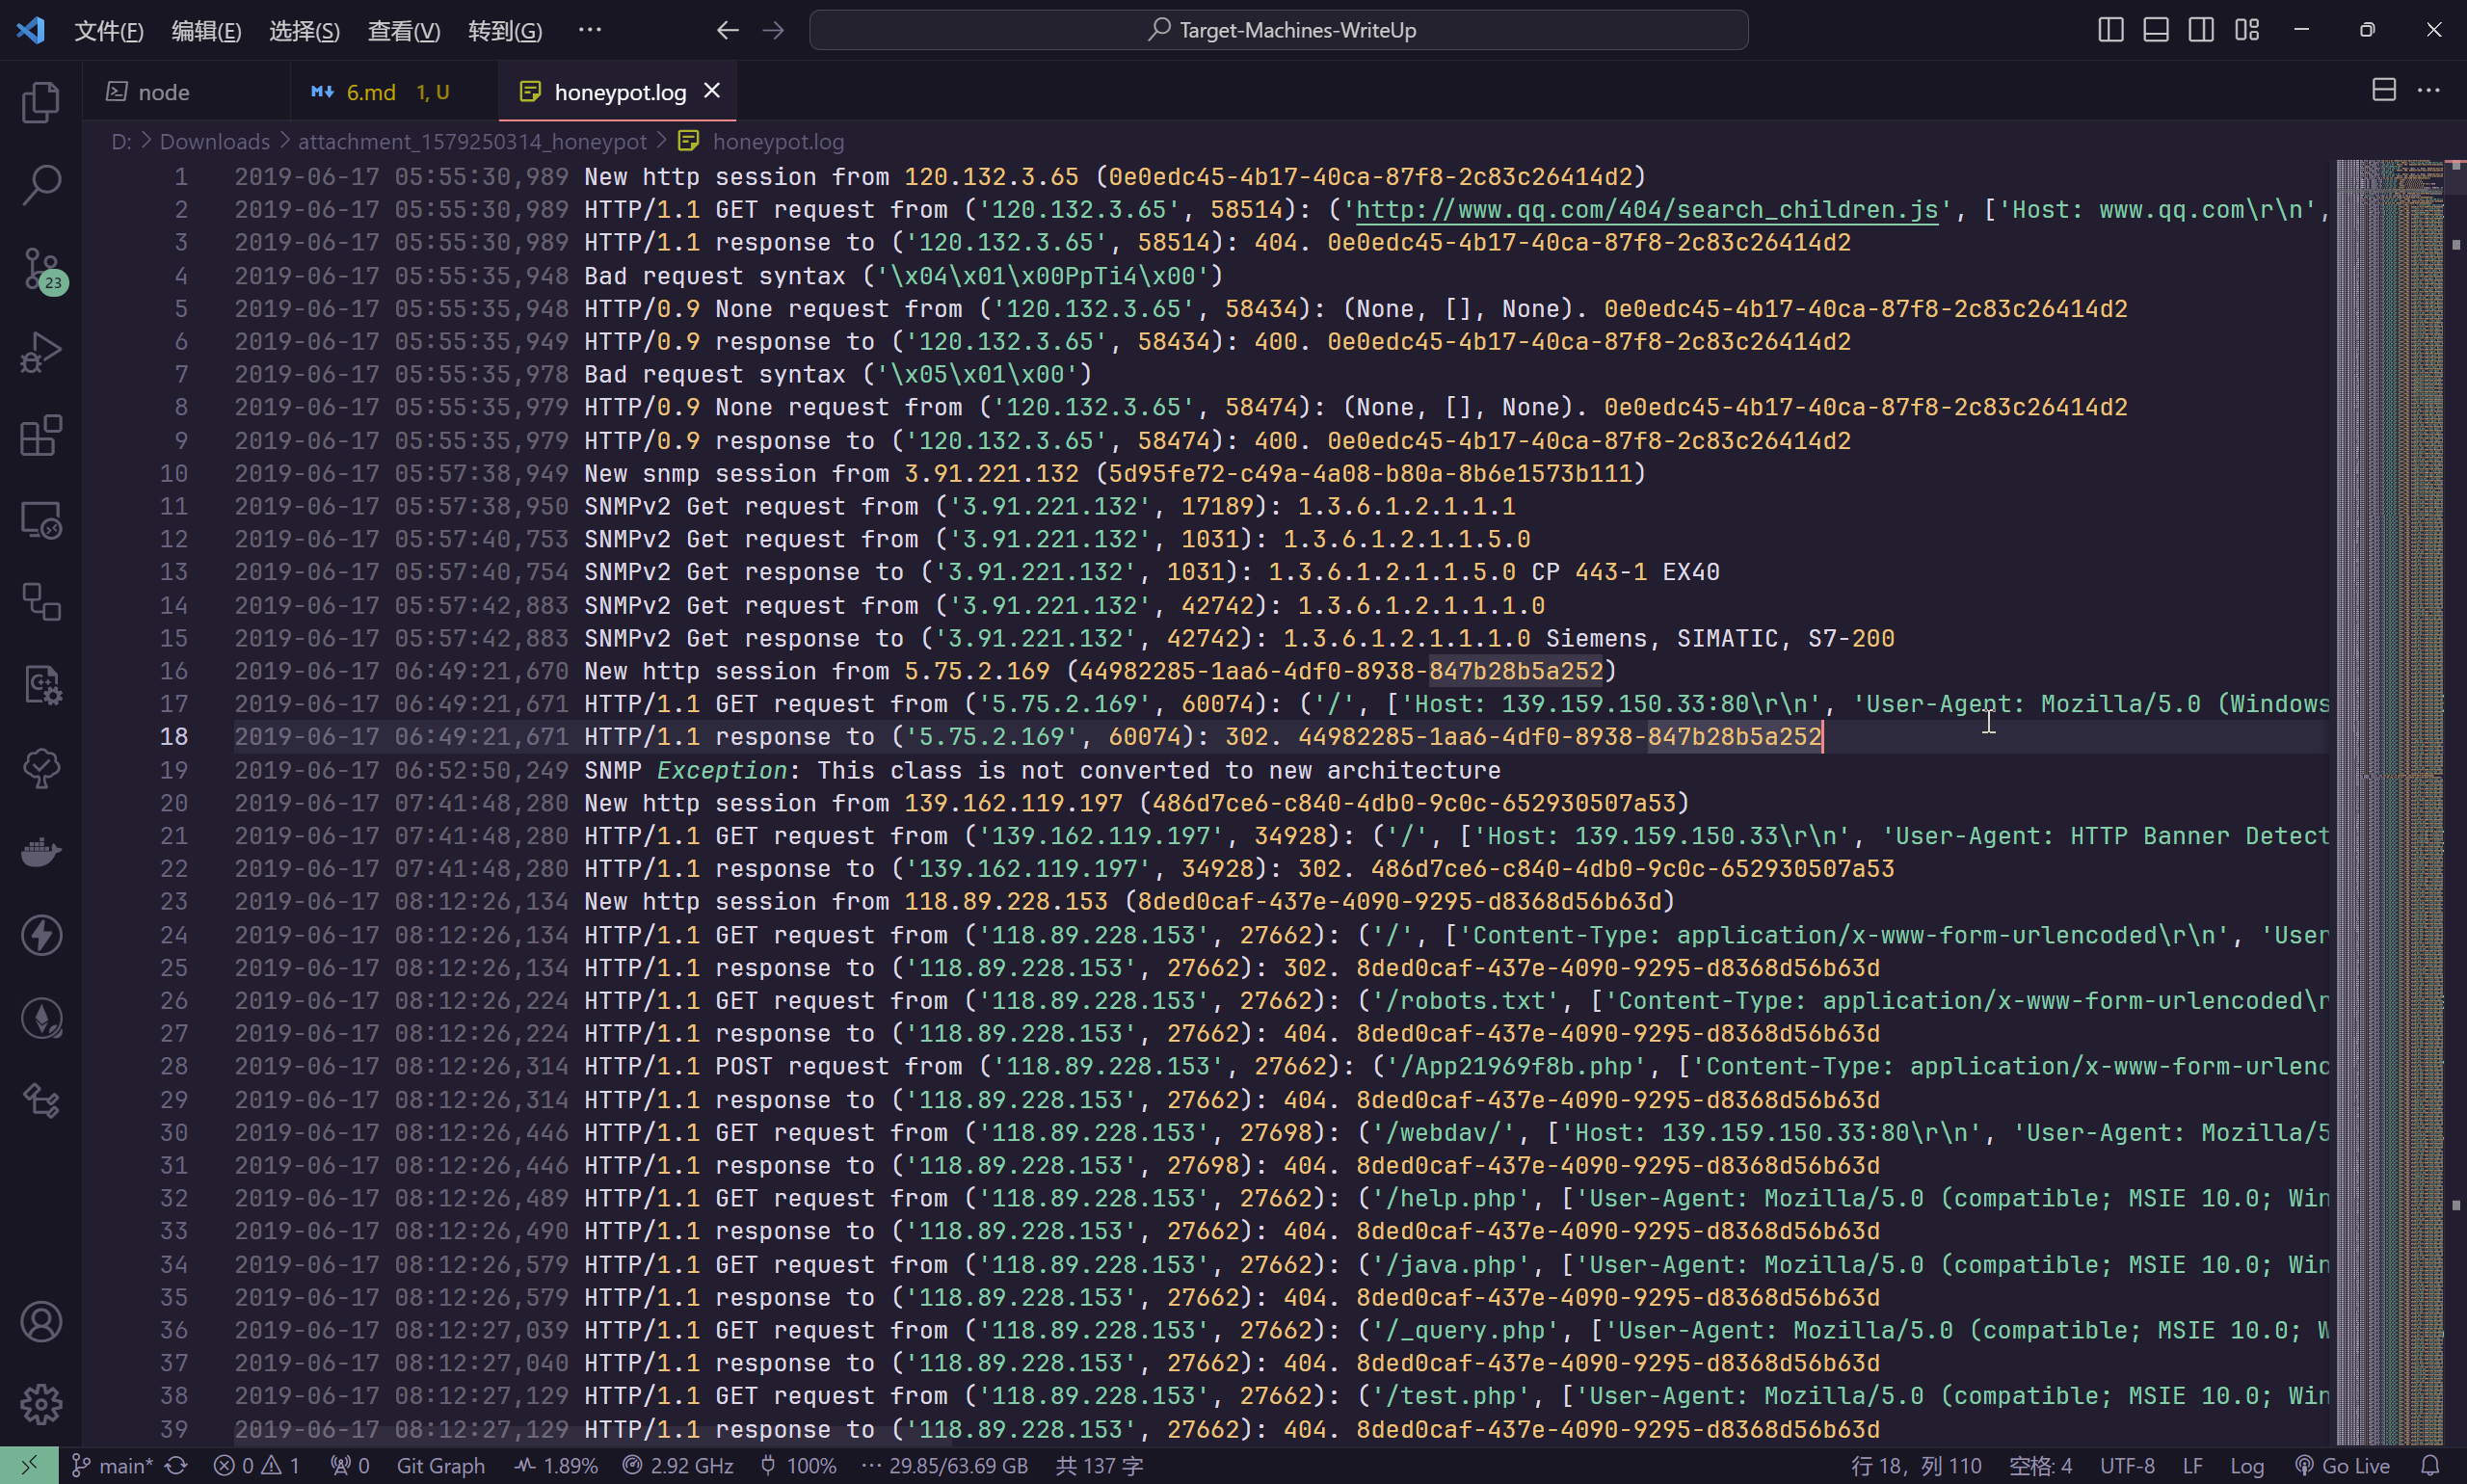Click the main* git branch indicator
Screen dimensions: 2467x1484
[112, 1465]
